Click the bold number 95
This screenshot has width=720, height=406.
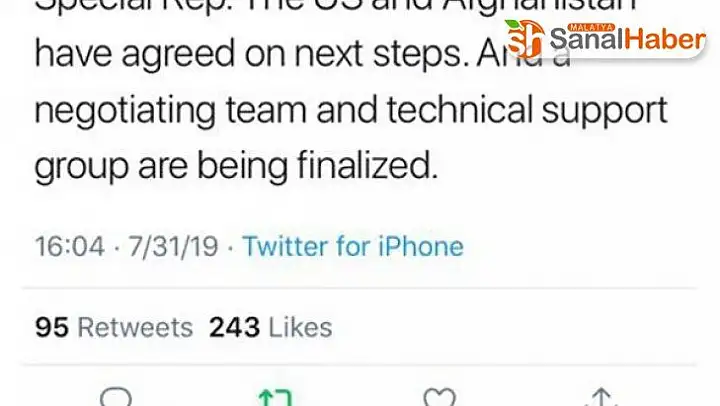pyautogui.click(x=52, y=327)
